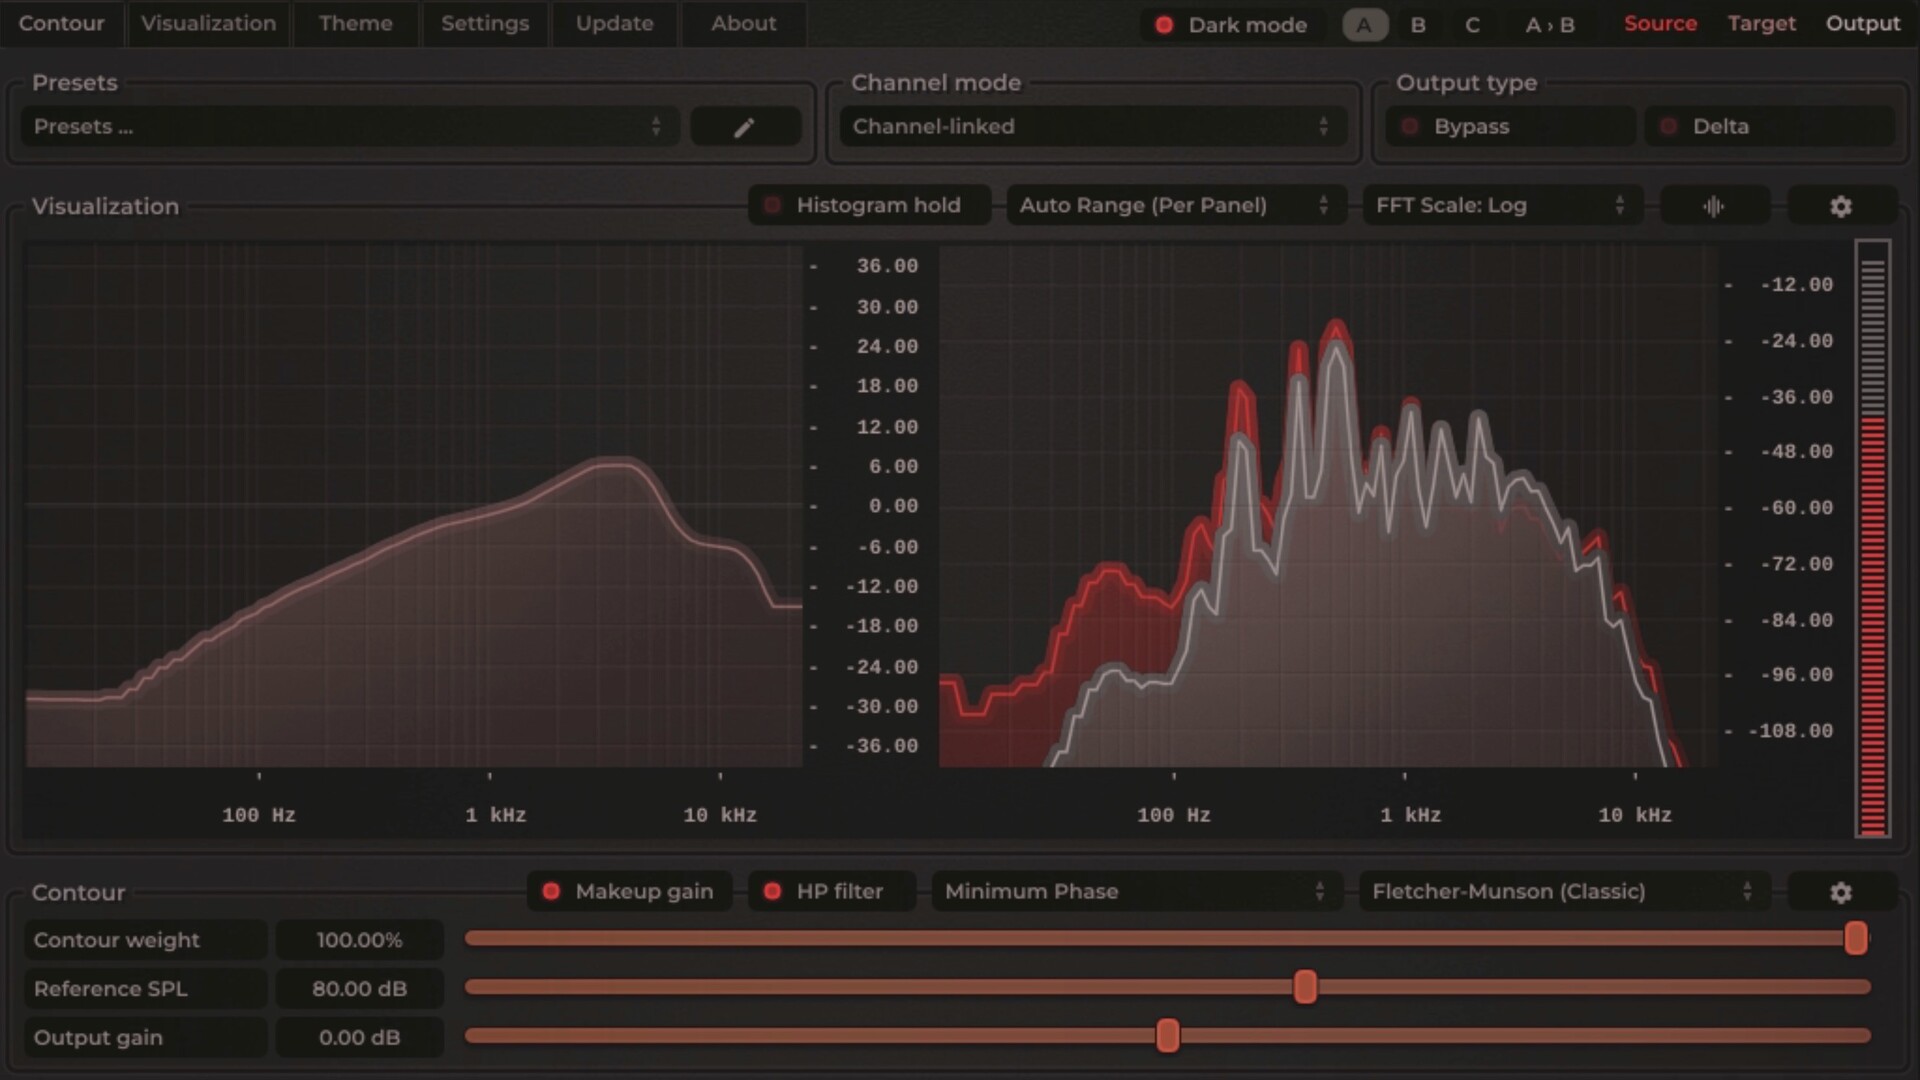1920x1080 pixels.
Task: Click the Reference SPL 80.00 dB value field
Action: click(x=360, y=989)
